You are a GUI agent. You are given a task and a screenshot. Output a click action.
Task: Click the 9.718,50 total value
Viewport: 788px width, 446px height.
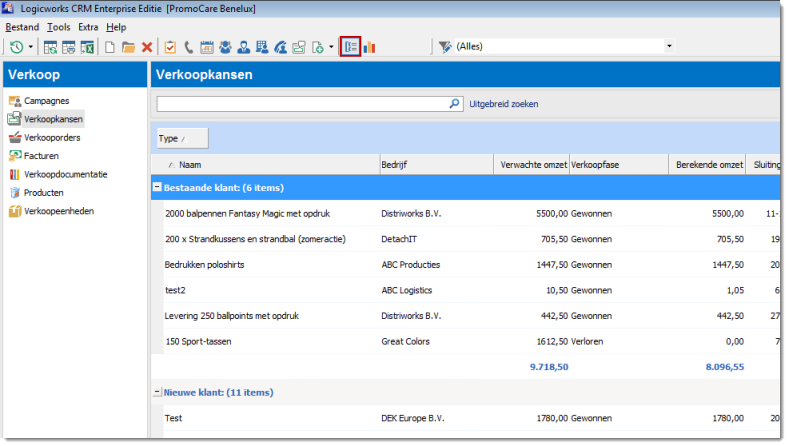(x=549, y=367)
